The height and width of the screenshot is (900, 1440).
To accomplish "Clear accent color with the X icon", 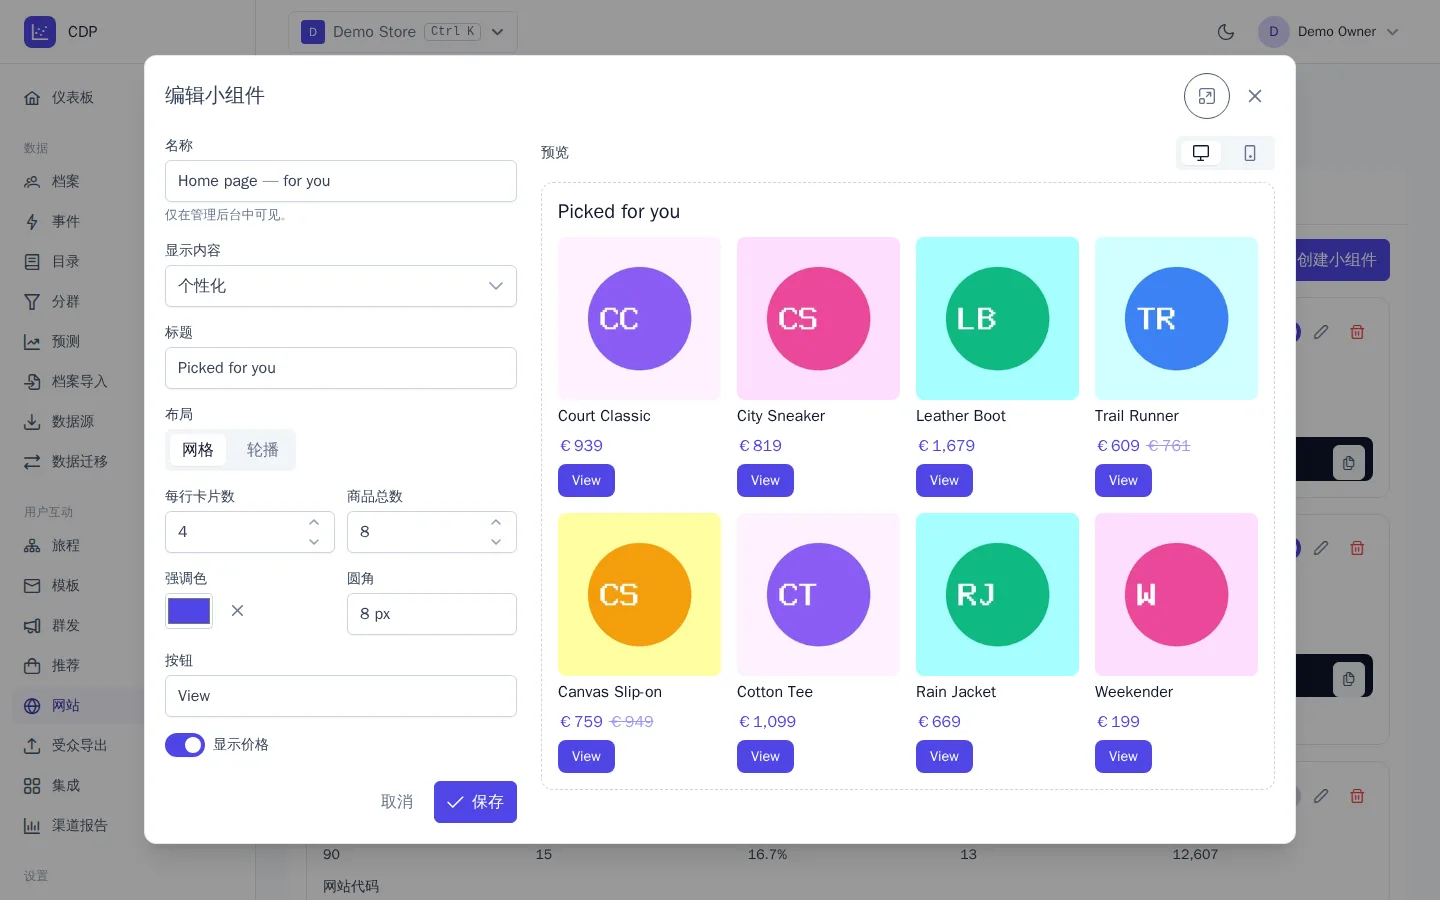I will pos(237,611).
